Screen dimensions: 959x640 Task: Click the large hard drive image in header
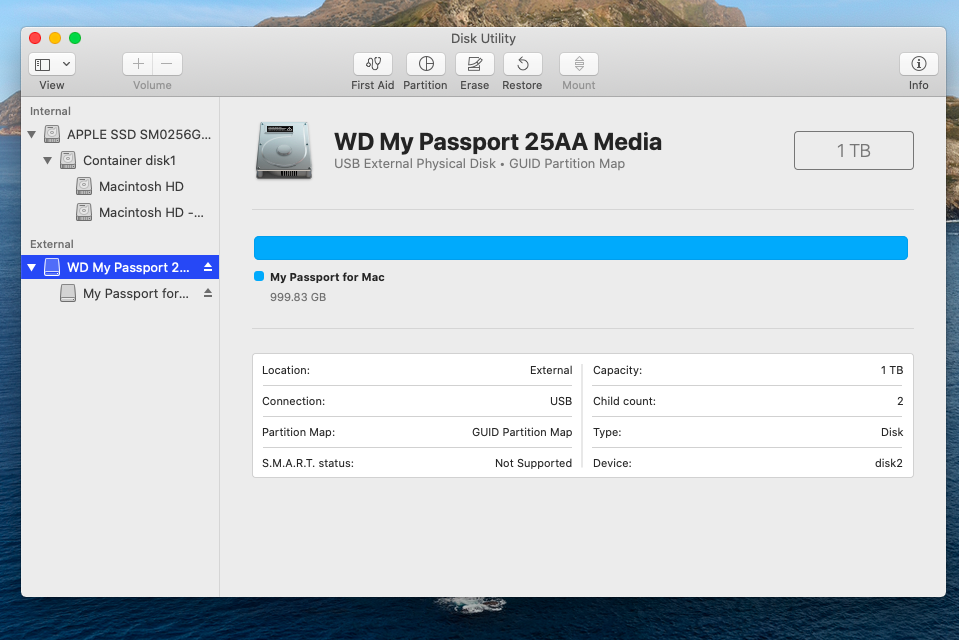click(x=284, y=151)
